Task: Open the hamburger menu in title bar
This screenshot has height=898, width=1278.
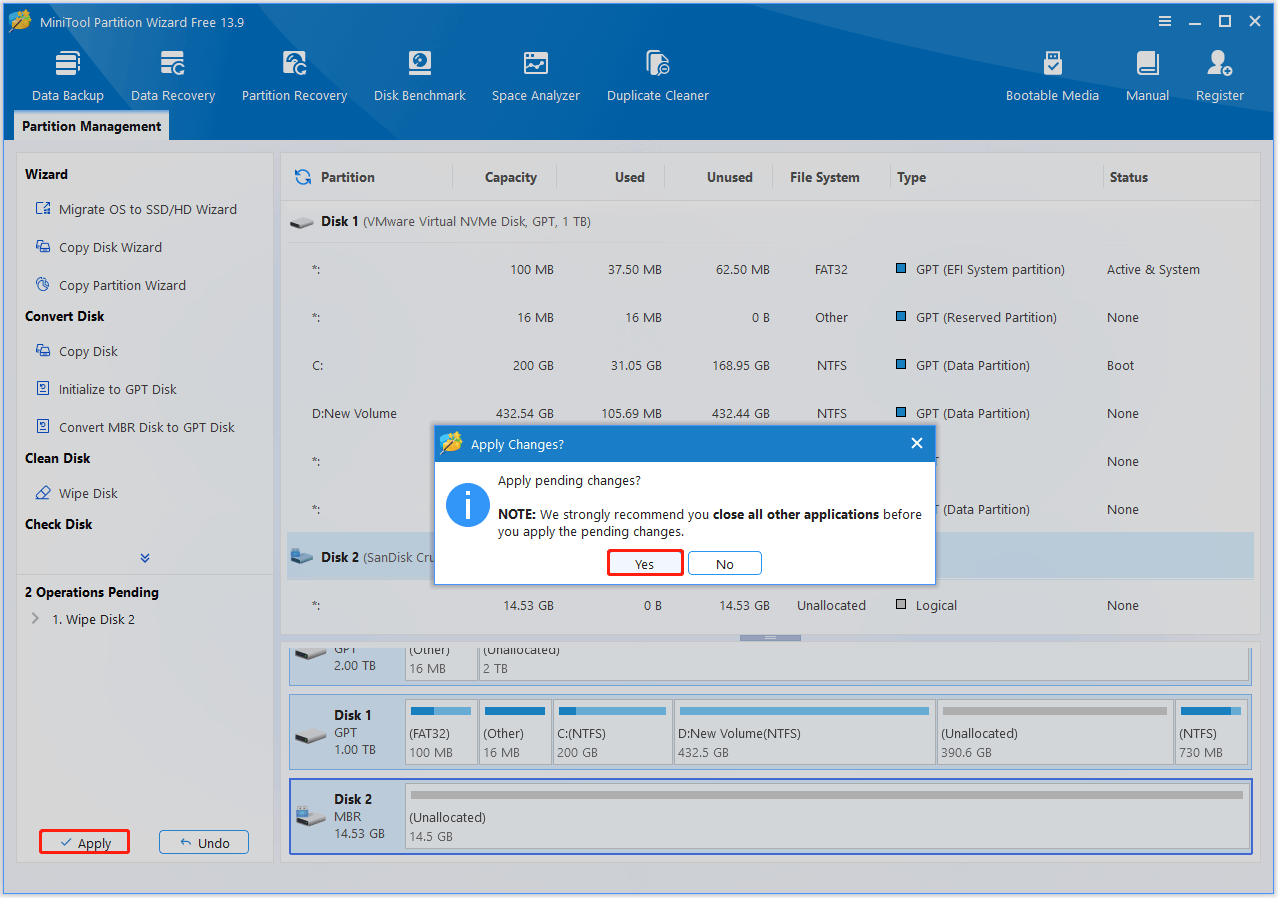Action: (1165, 21)
